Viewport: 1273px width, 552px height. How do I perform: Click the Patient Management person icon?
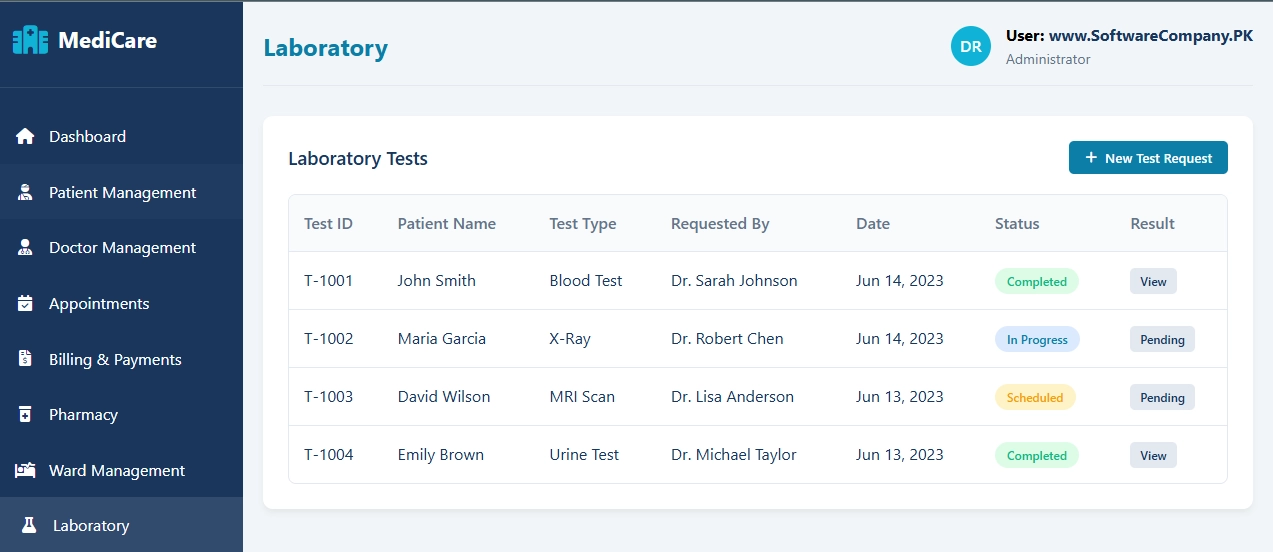click(26, 193)
